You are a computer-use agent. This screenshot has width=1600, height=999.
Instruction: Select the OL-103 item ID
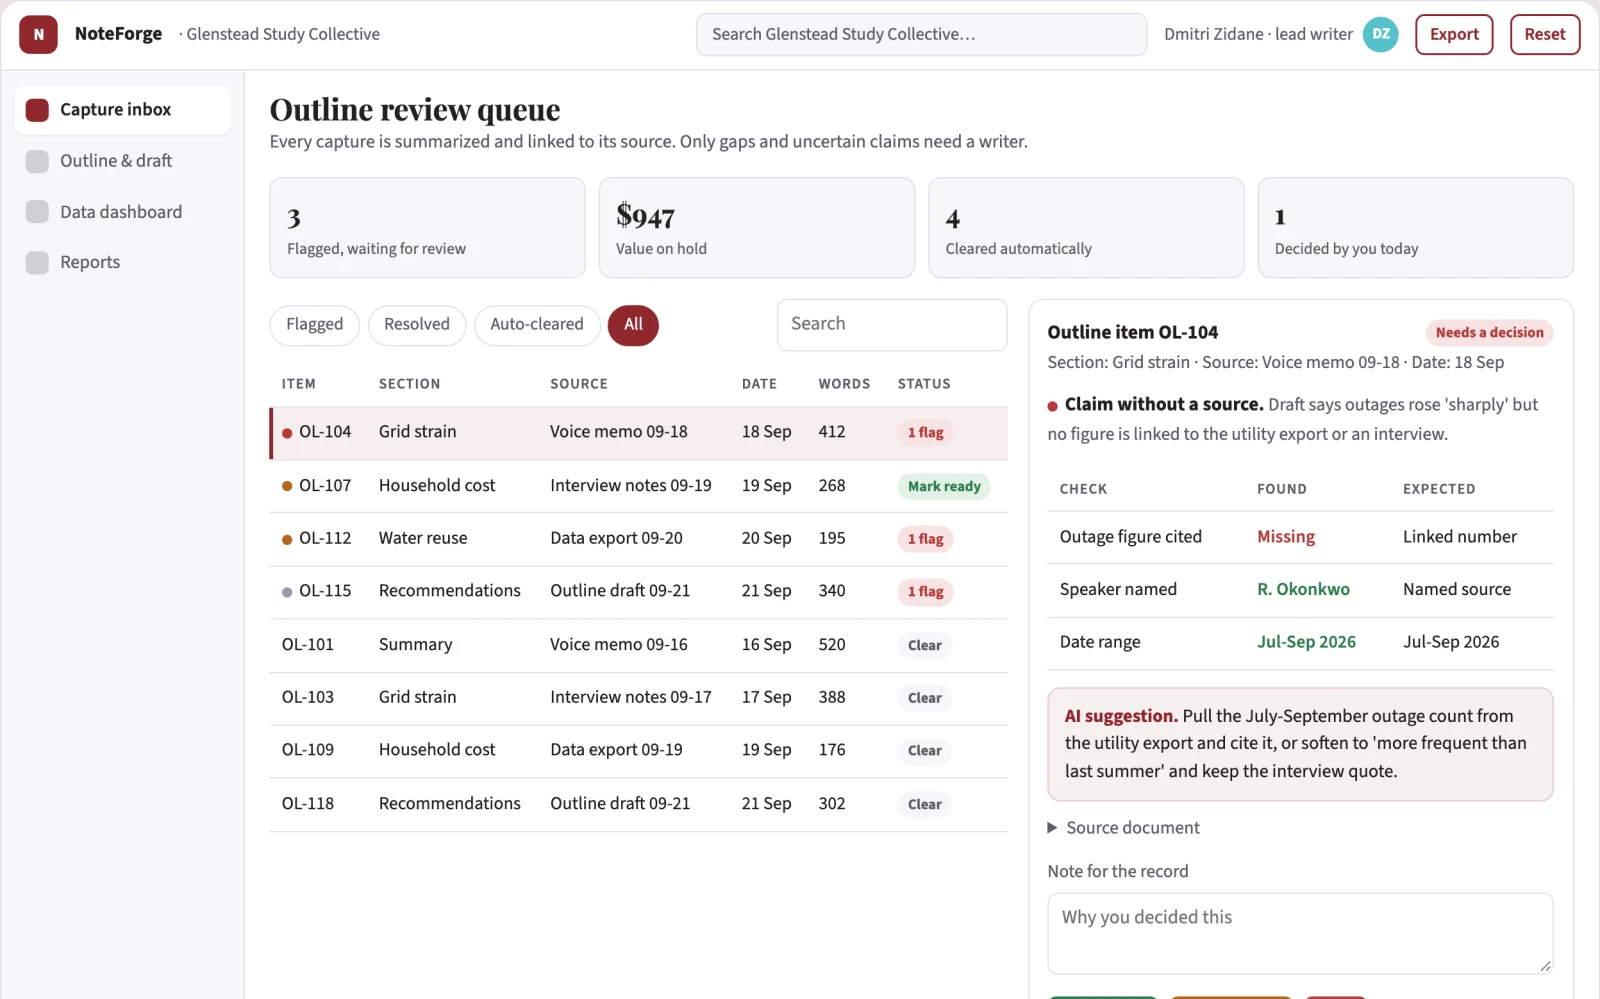coord(308,697)
